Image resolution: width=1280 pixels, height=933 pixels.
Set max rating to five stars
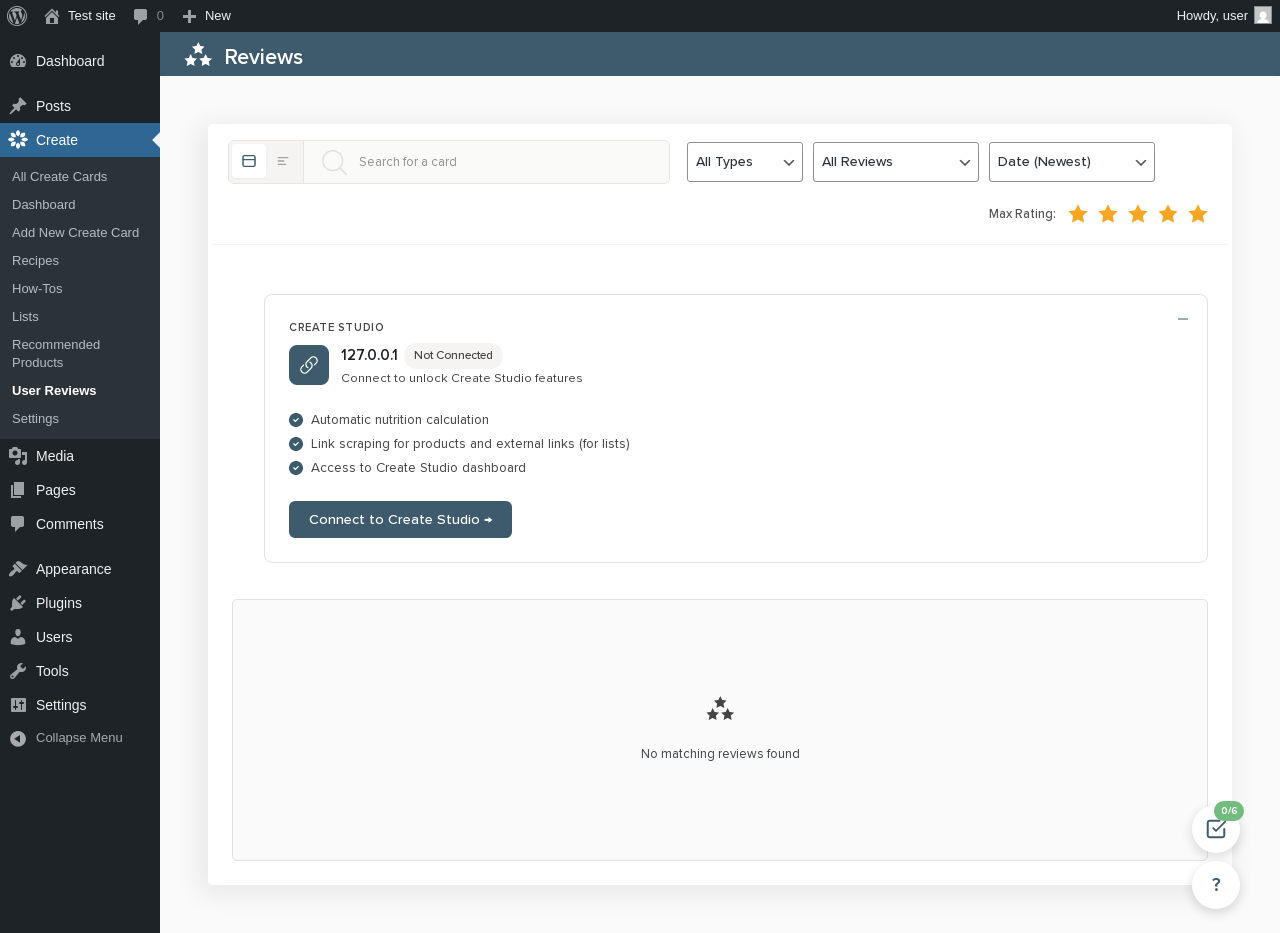point(1198,214)
